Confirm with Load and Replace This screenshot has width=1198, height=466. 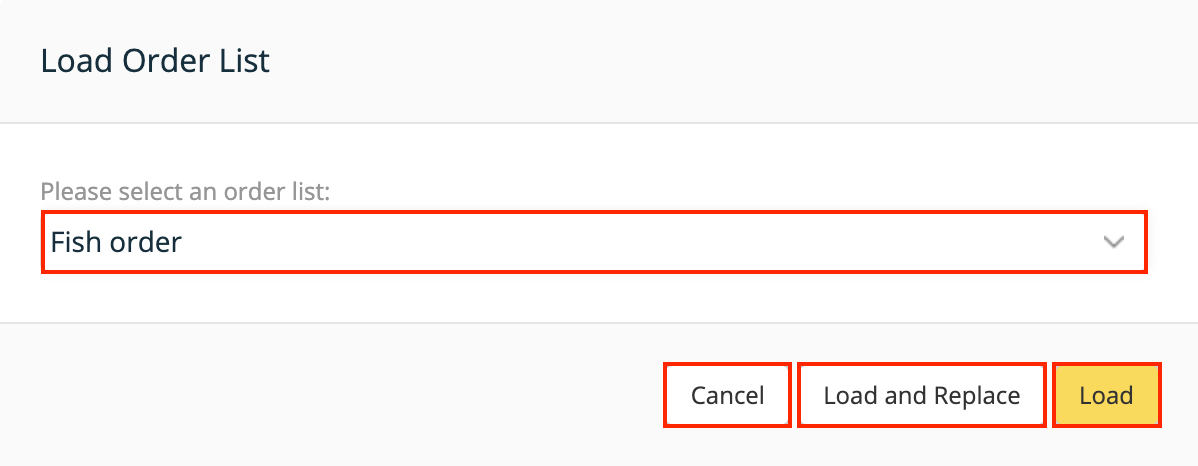(x=921, y=395)
